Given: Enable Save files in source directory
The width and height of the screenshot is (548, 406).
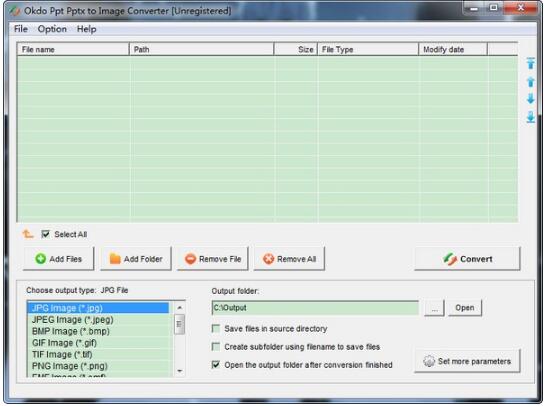Looking at the screenshot, I should pos(216,328).
